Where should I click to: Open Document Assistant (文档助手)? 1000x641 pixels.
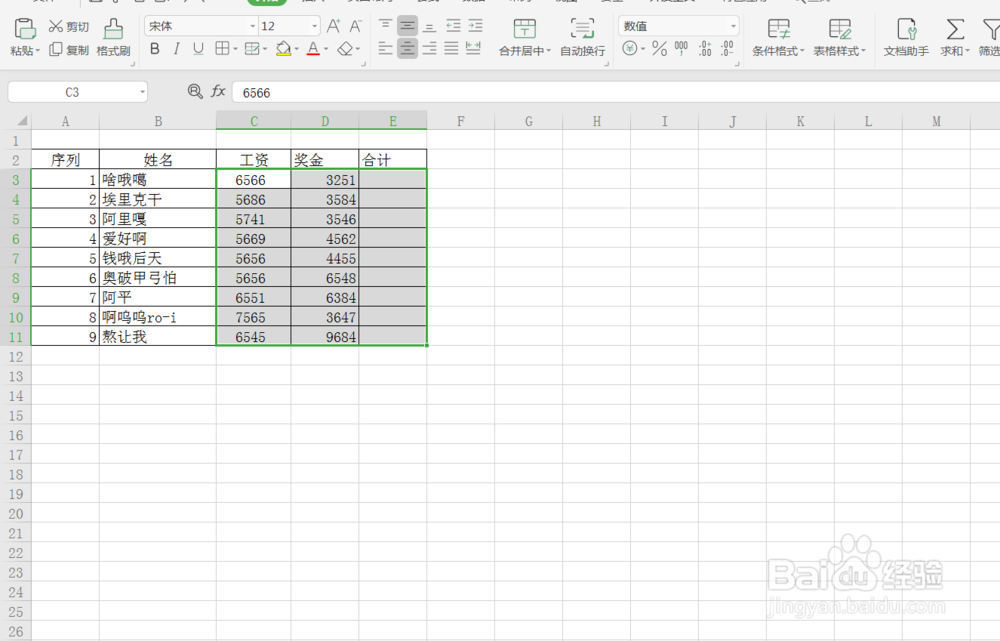point(906,37)
